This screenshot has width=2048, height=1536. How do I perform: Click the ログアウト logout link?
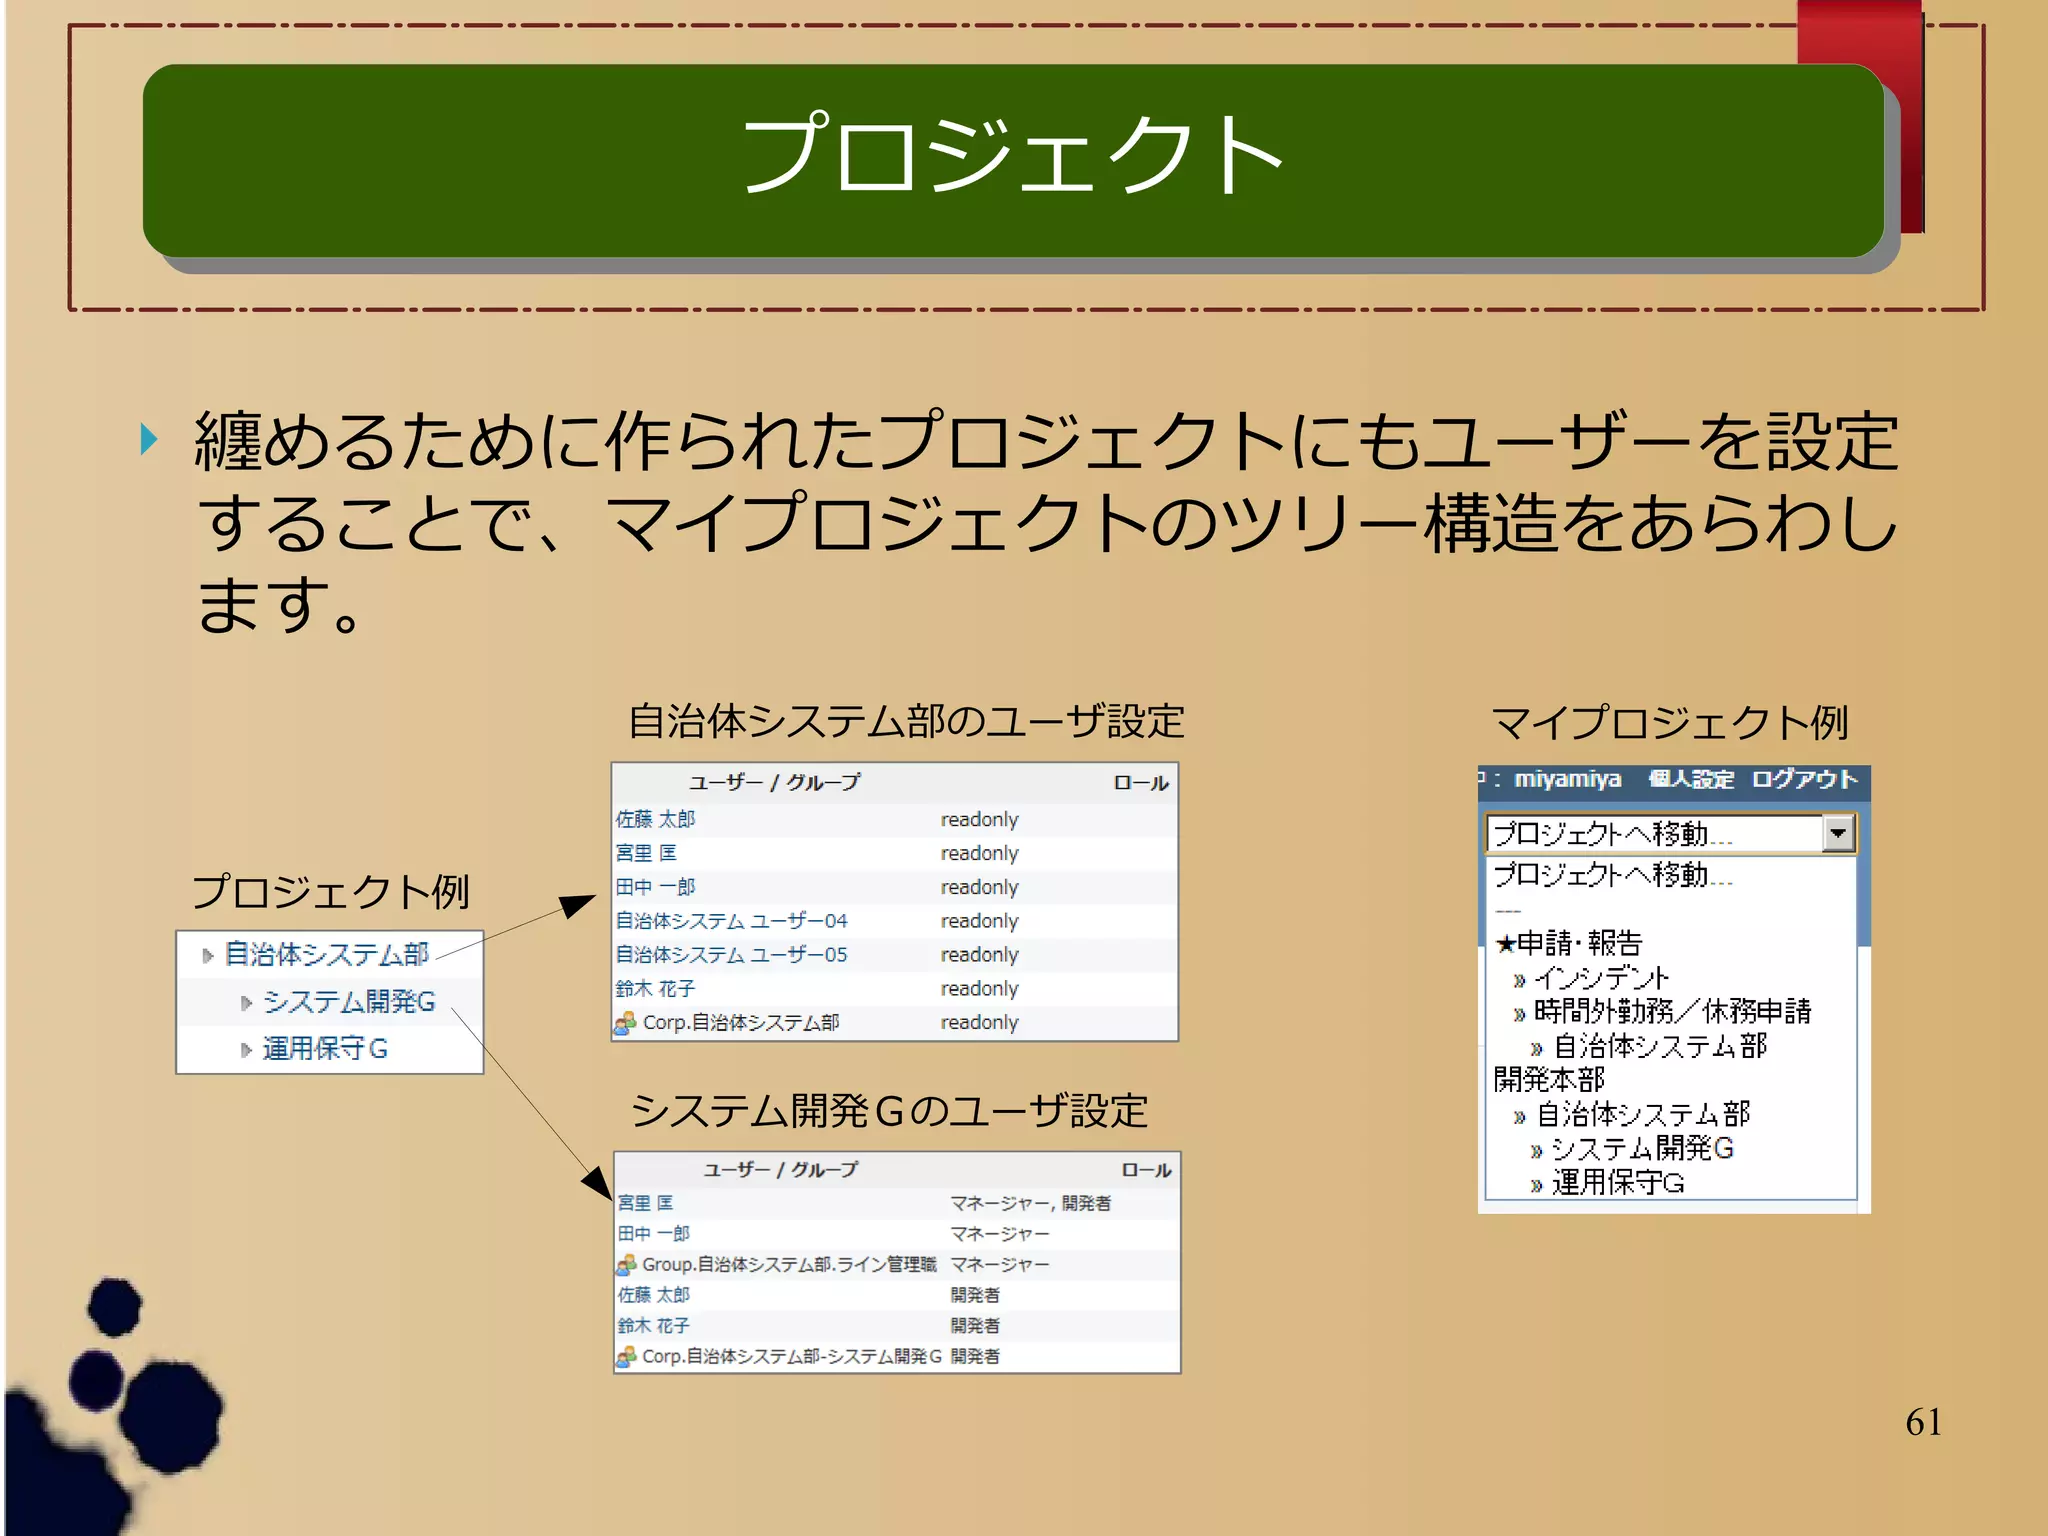[1804, 779]
